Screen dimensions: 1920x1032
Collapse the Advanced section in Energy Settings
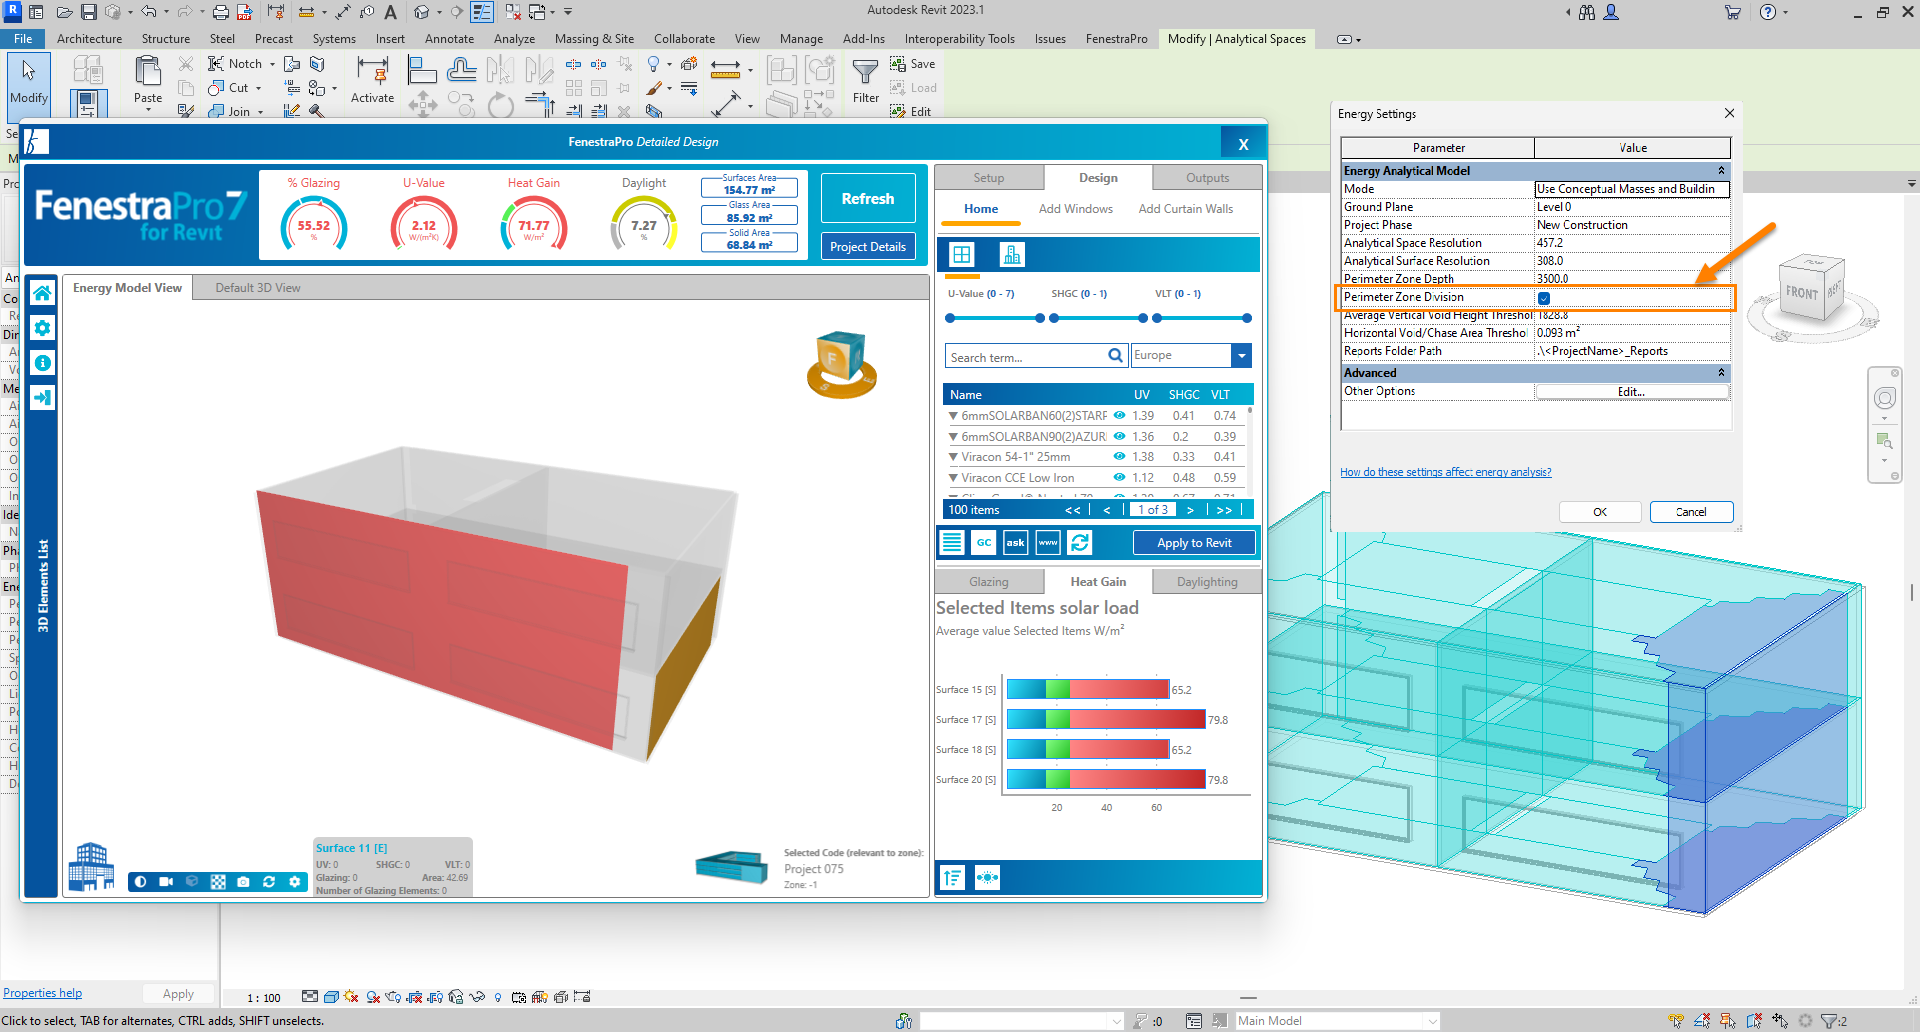pyautogui.click(x=1721, y=373)
